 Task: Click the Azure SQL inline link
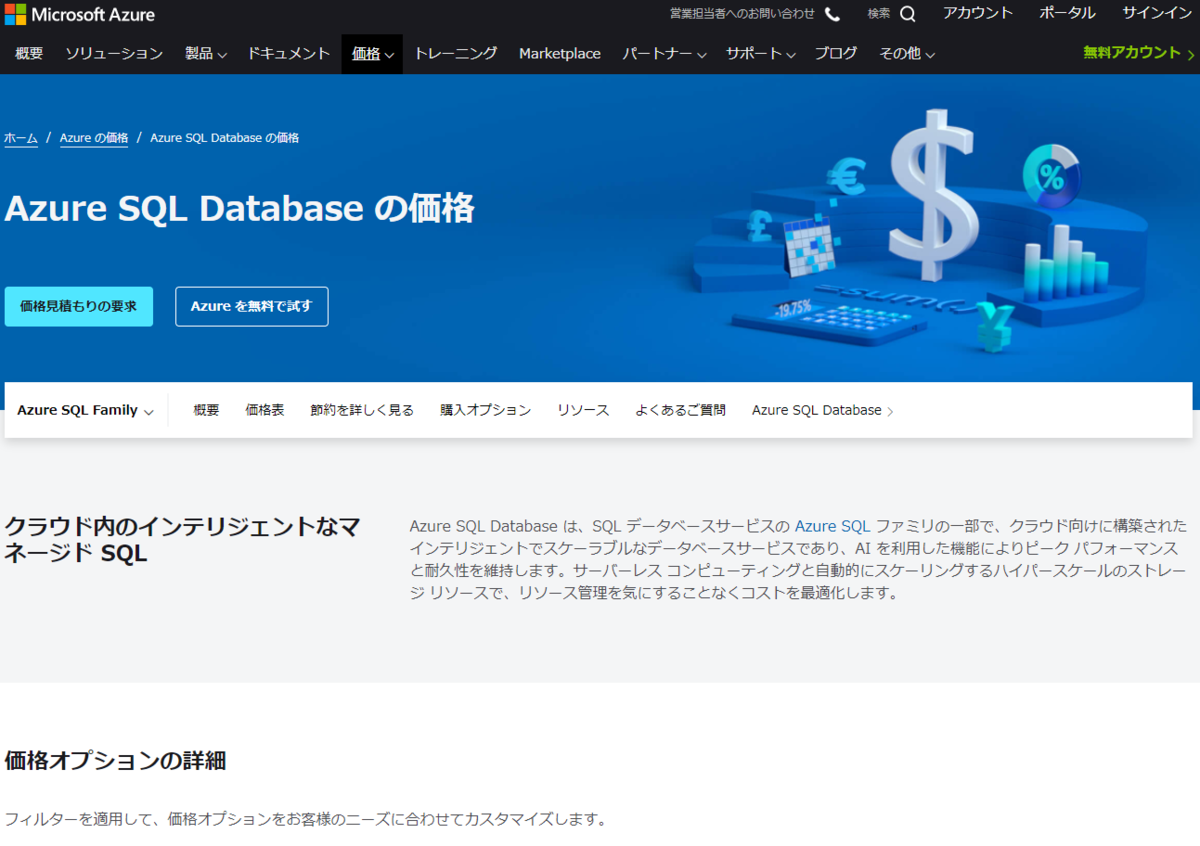pos(833,524)
